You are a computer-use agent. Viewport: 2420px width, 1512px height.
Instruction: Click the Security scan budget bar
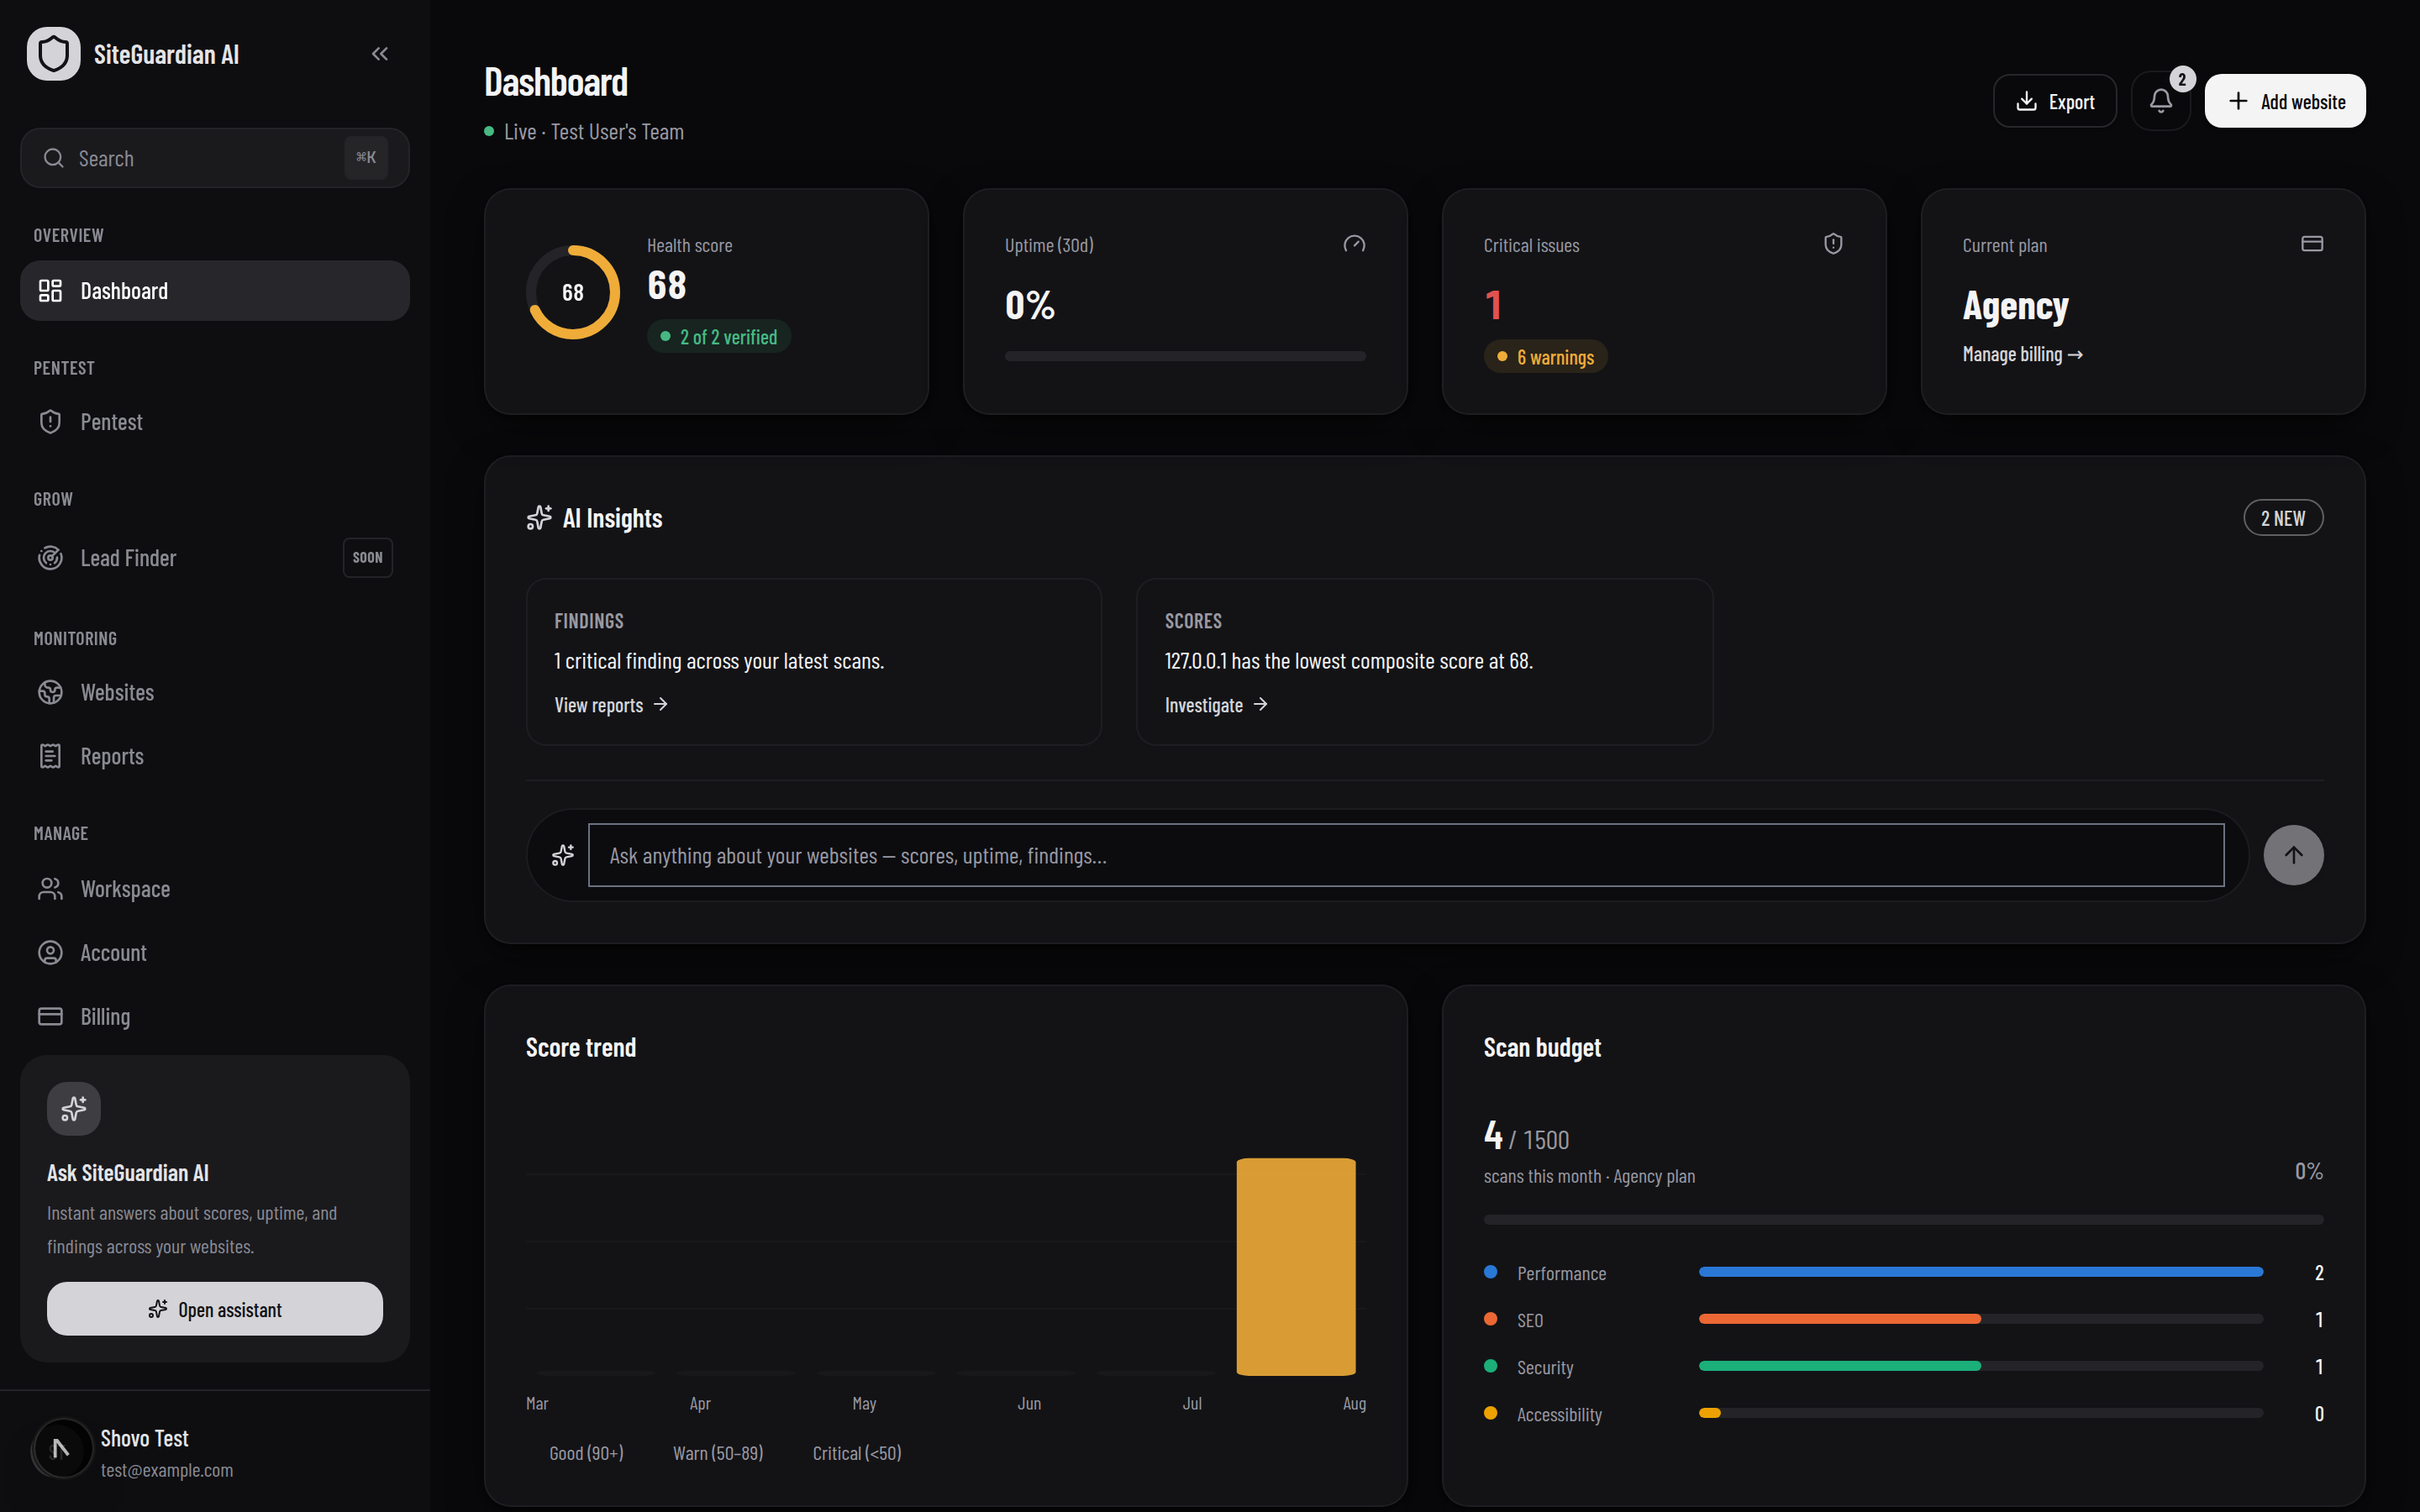1980,1366
